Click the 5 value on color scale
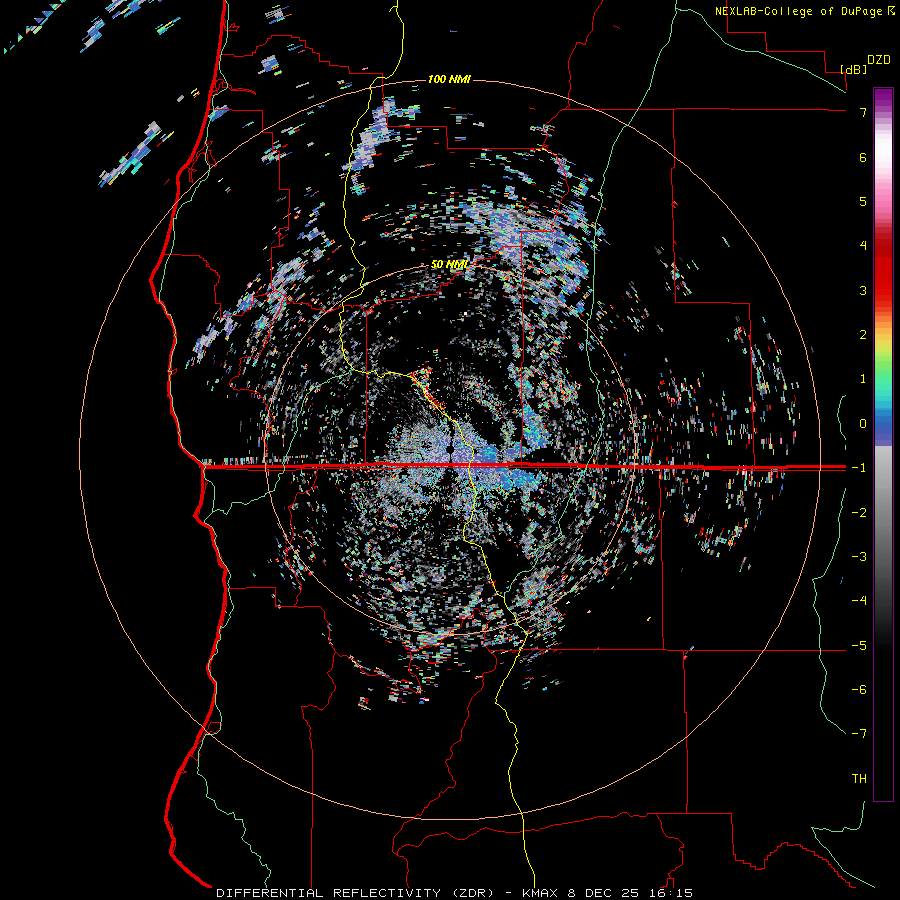Image resolution: width=900 pixels, height=900 pixels. click(x=863, y=201)
